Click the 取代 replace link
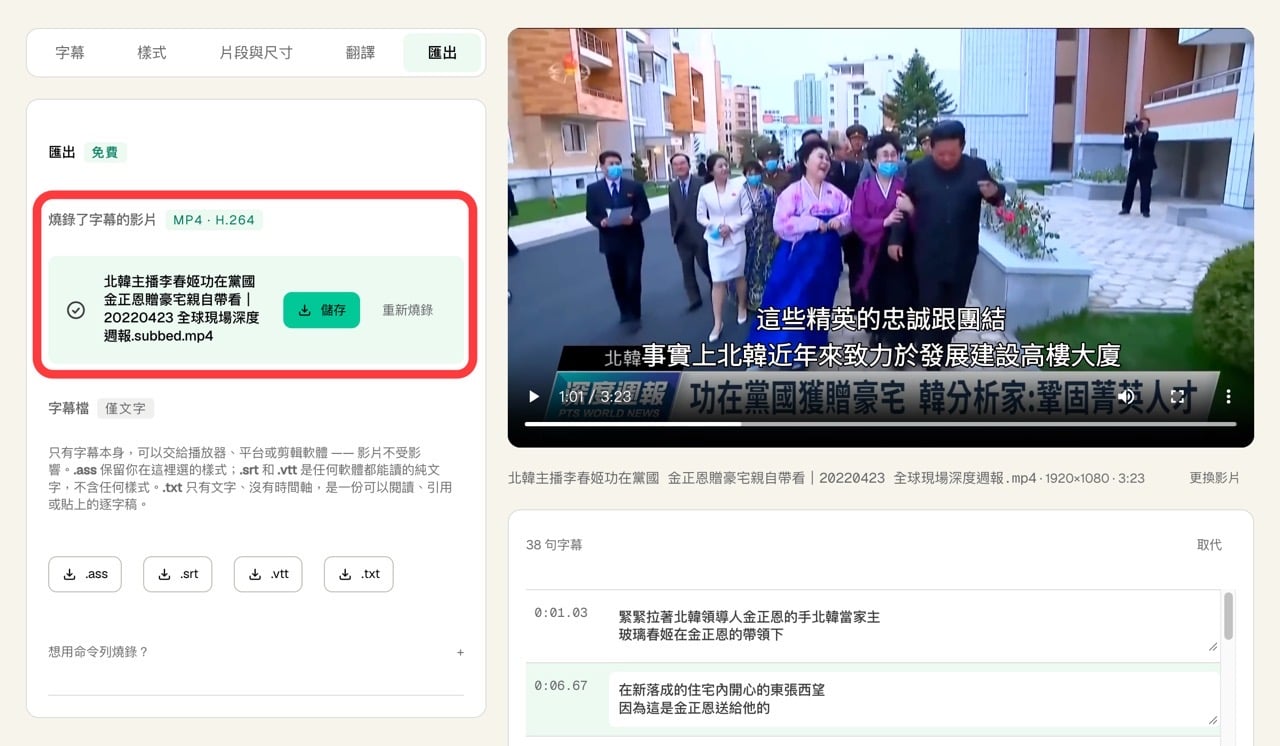Screen dimensions: 1280x746 point(1209,545)
